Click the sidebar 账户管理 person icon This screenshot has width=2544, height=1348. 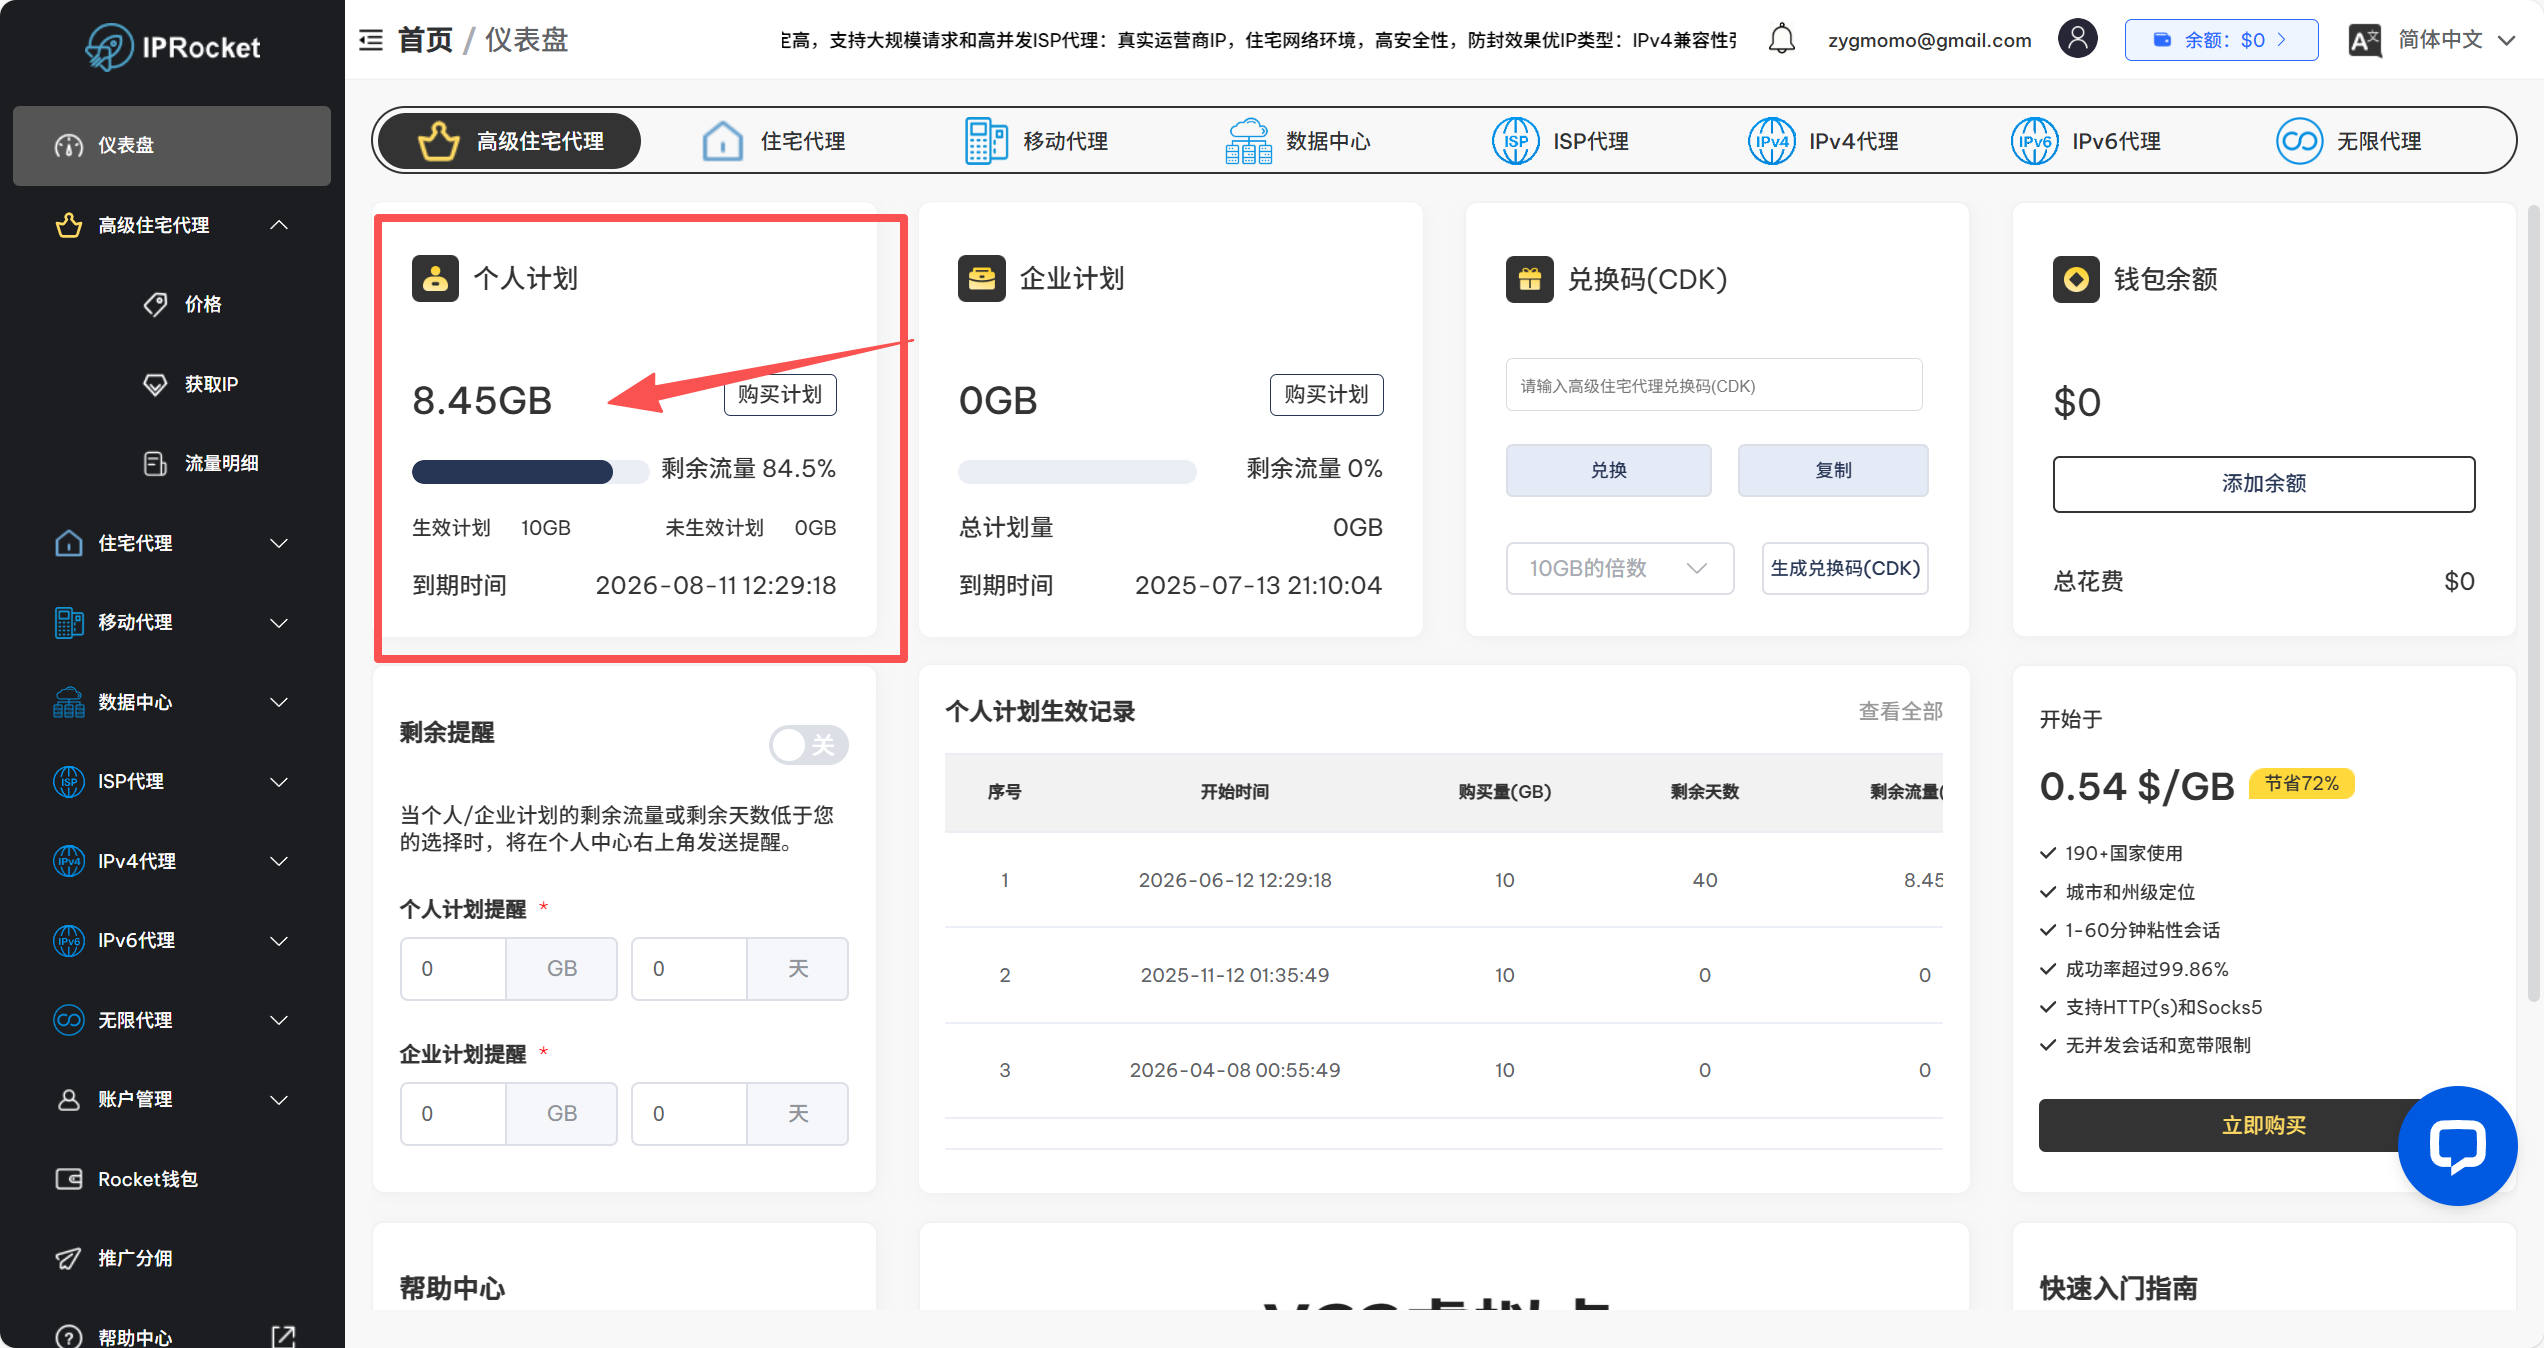[68, 1099]
